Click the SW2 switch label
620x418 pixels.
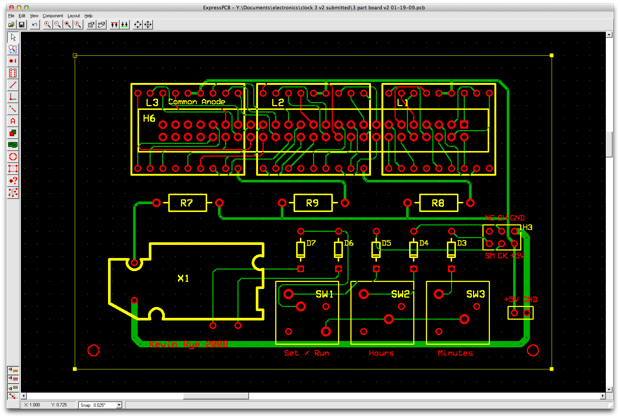click(400, 294)
